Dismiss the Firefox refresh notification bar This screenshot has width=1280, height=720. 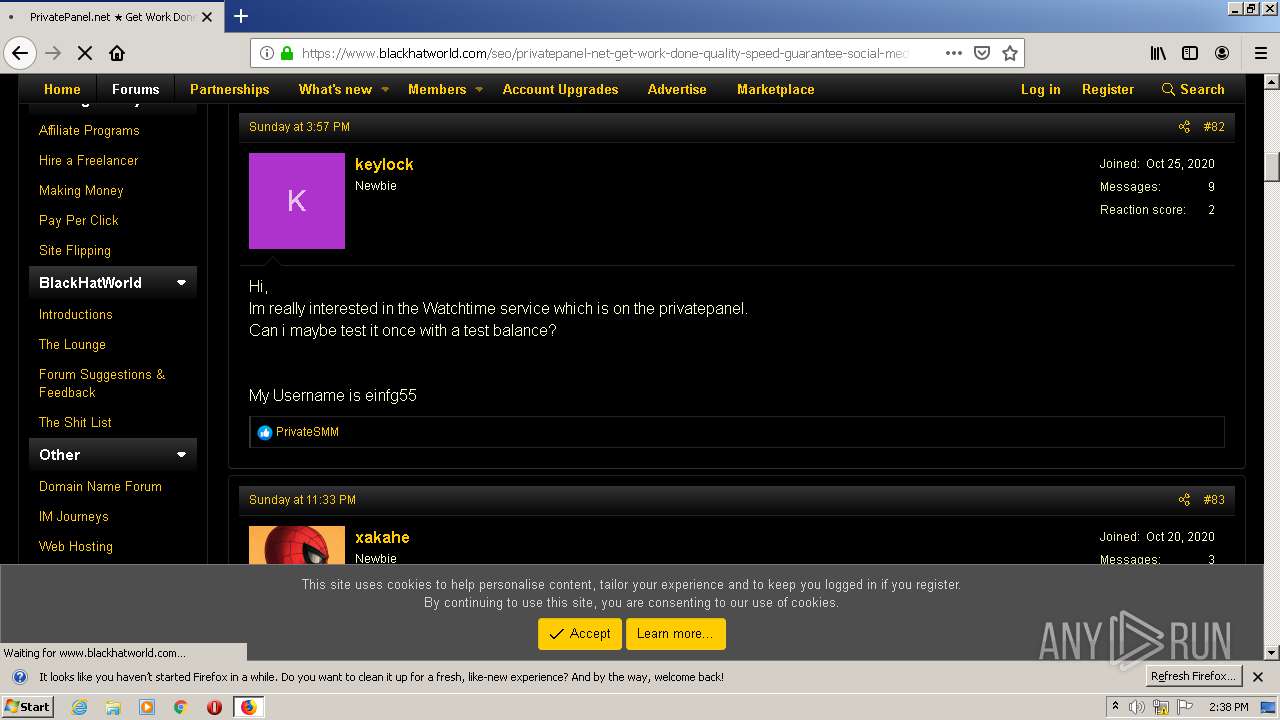[1258, 677]
